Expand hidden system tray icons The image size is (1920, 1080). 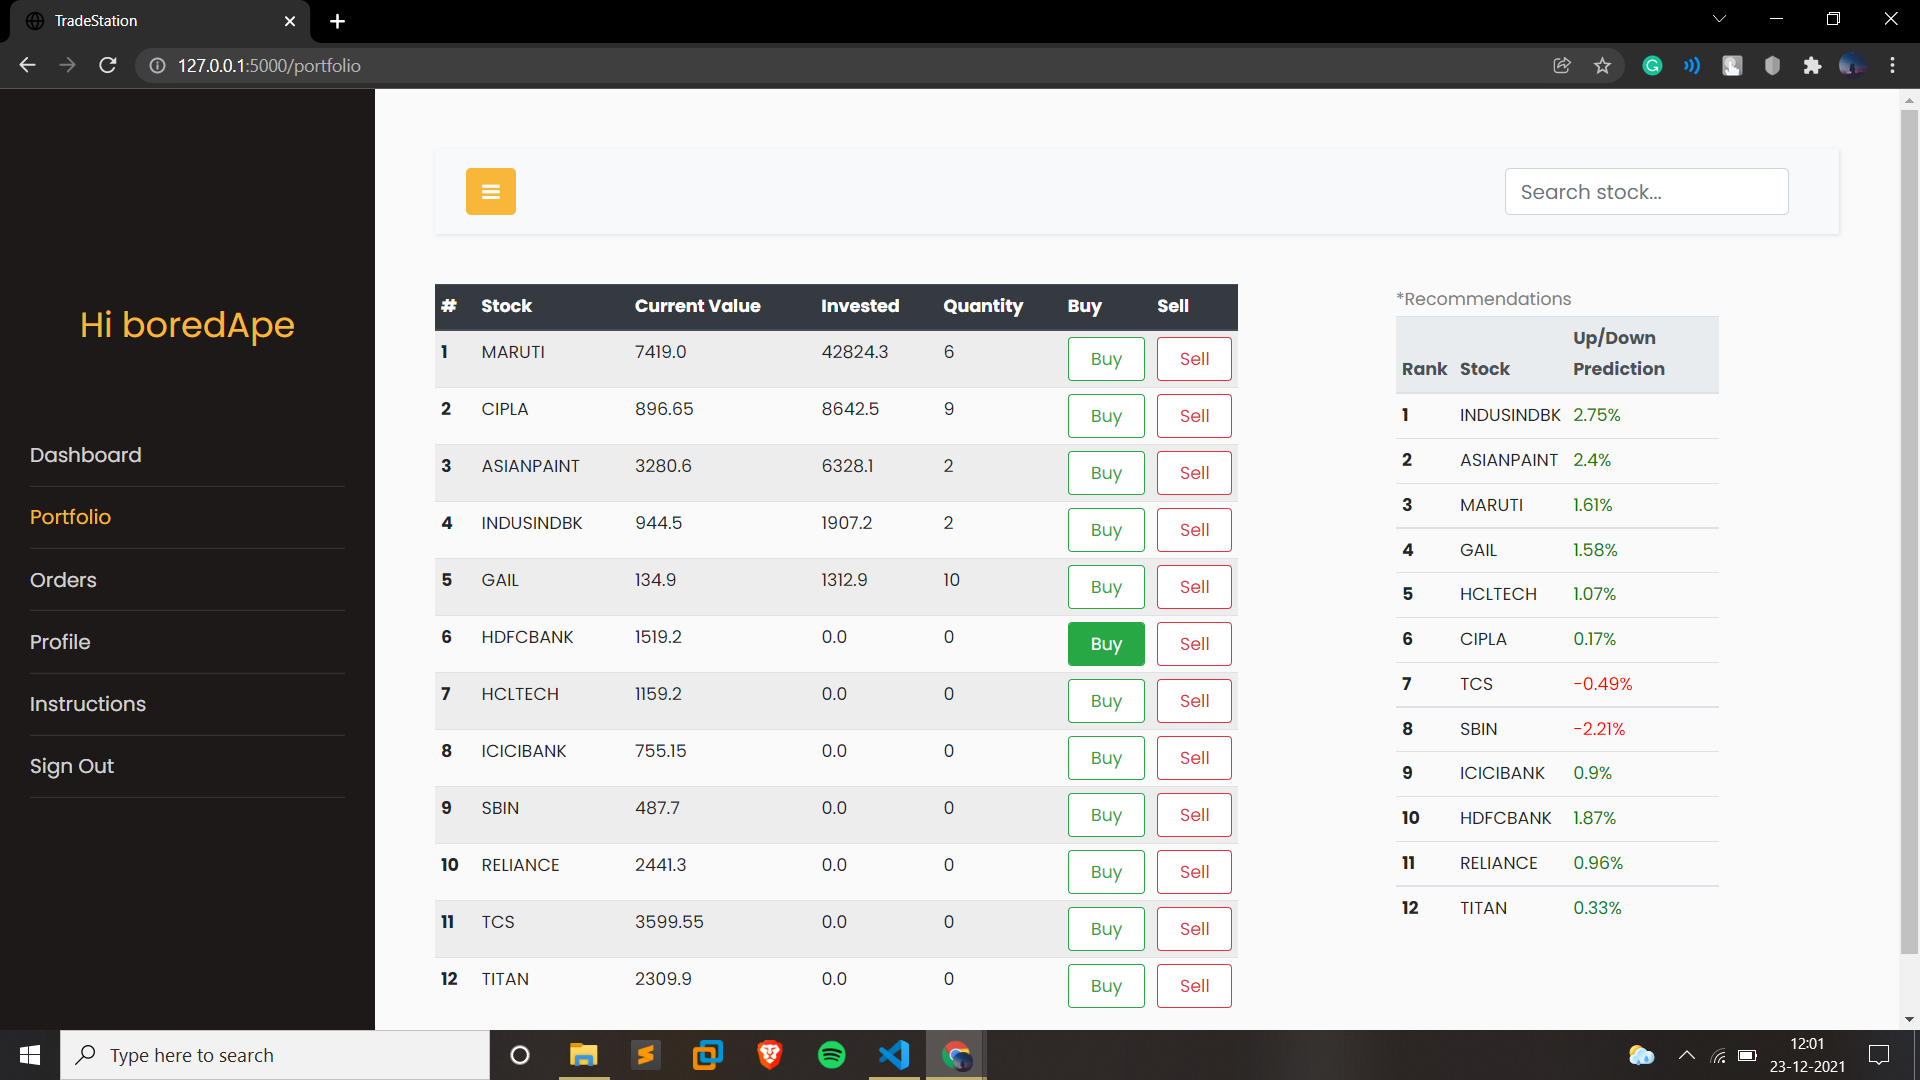(x=1686, y=1055)
